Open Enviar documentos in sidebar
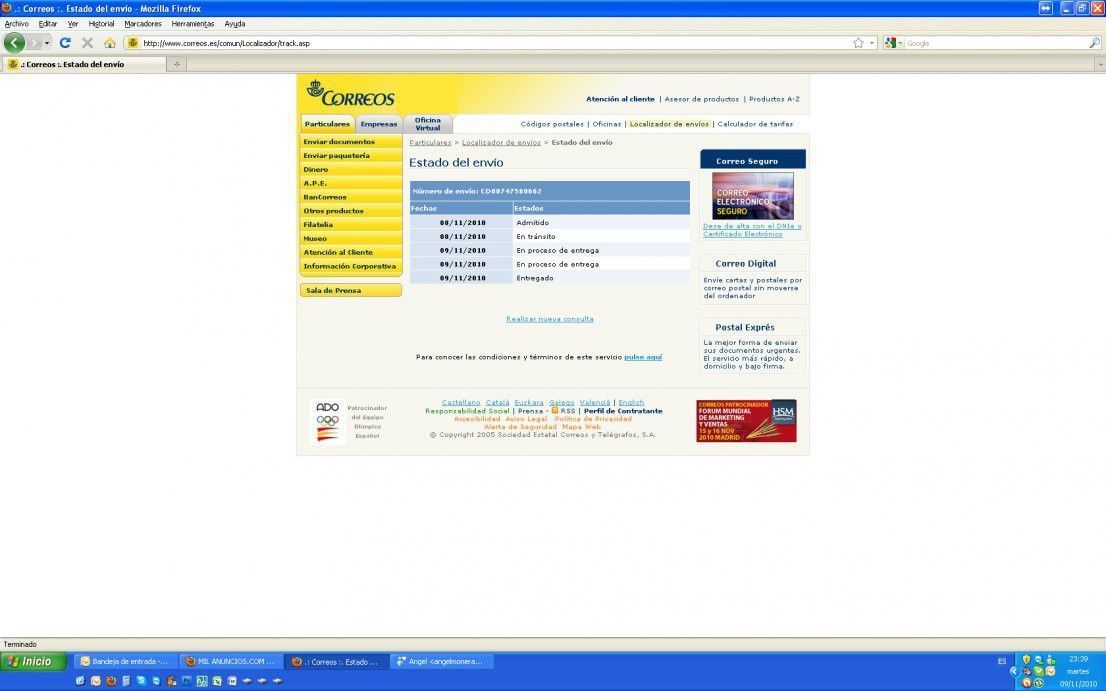1106x691 pixels. [x=351, y=142]
